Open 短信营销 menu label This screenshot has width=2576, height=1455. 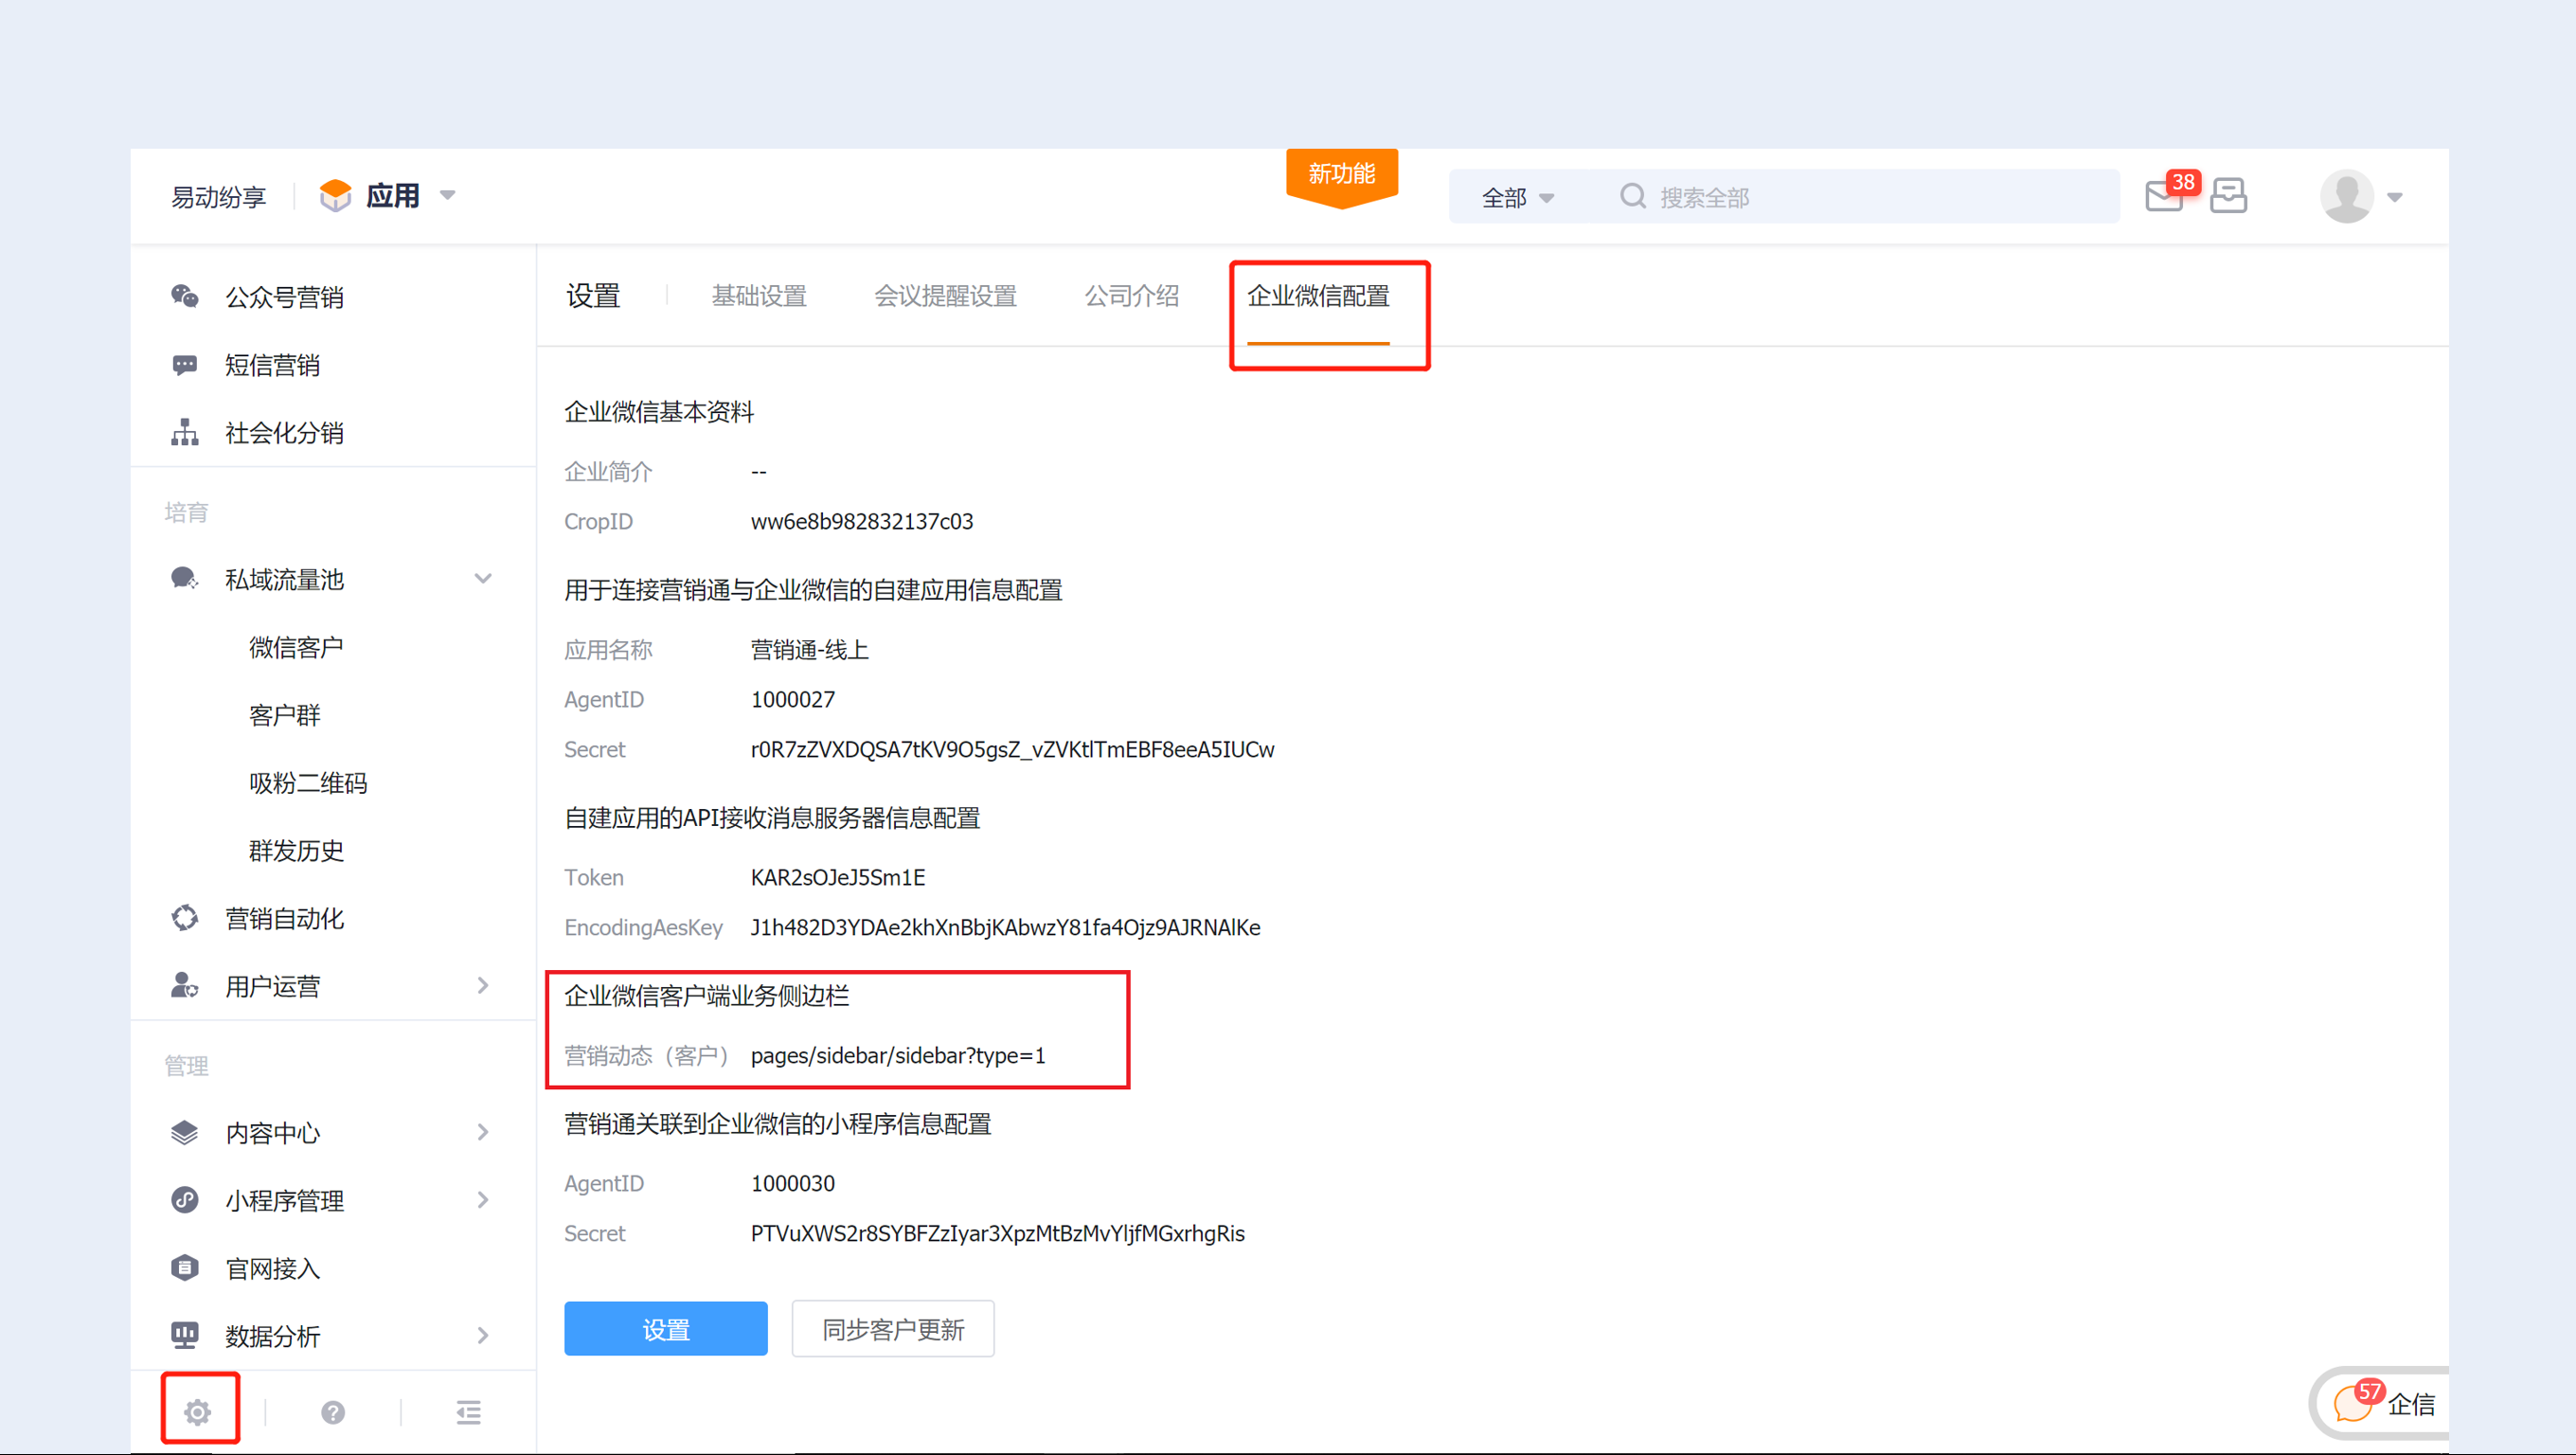coord(272,365)
